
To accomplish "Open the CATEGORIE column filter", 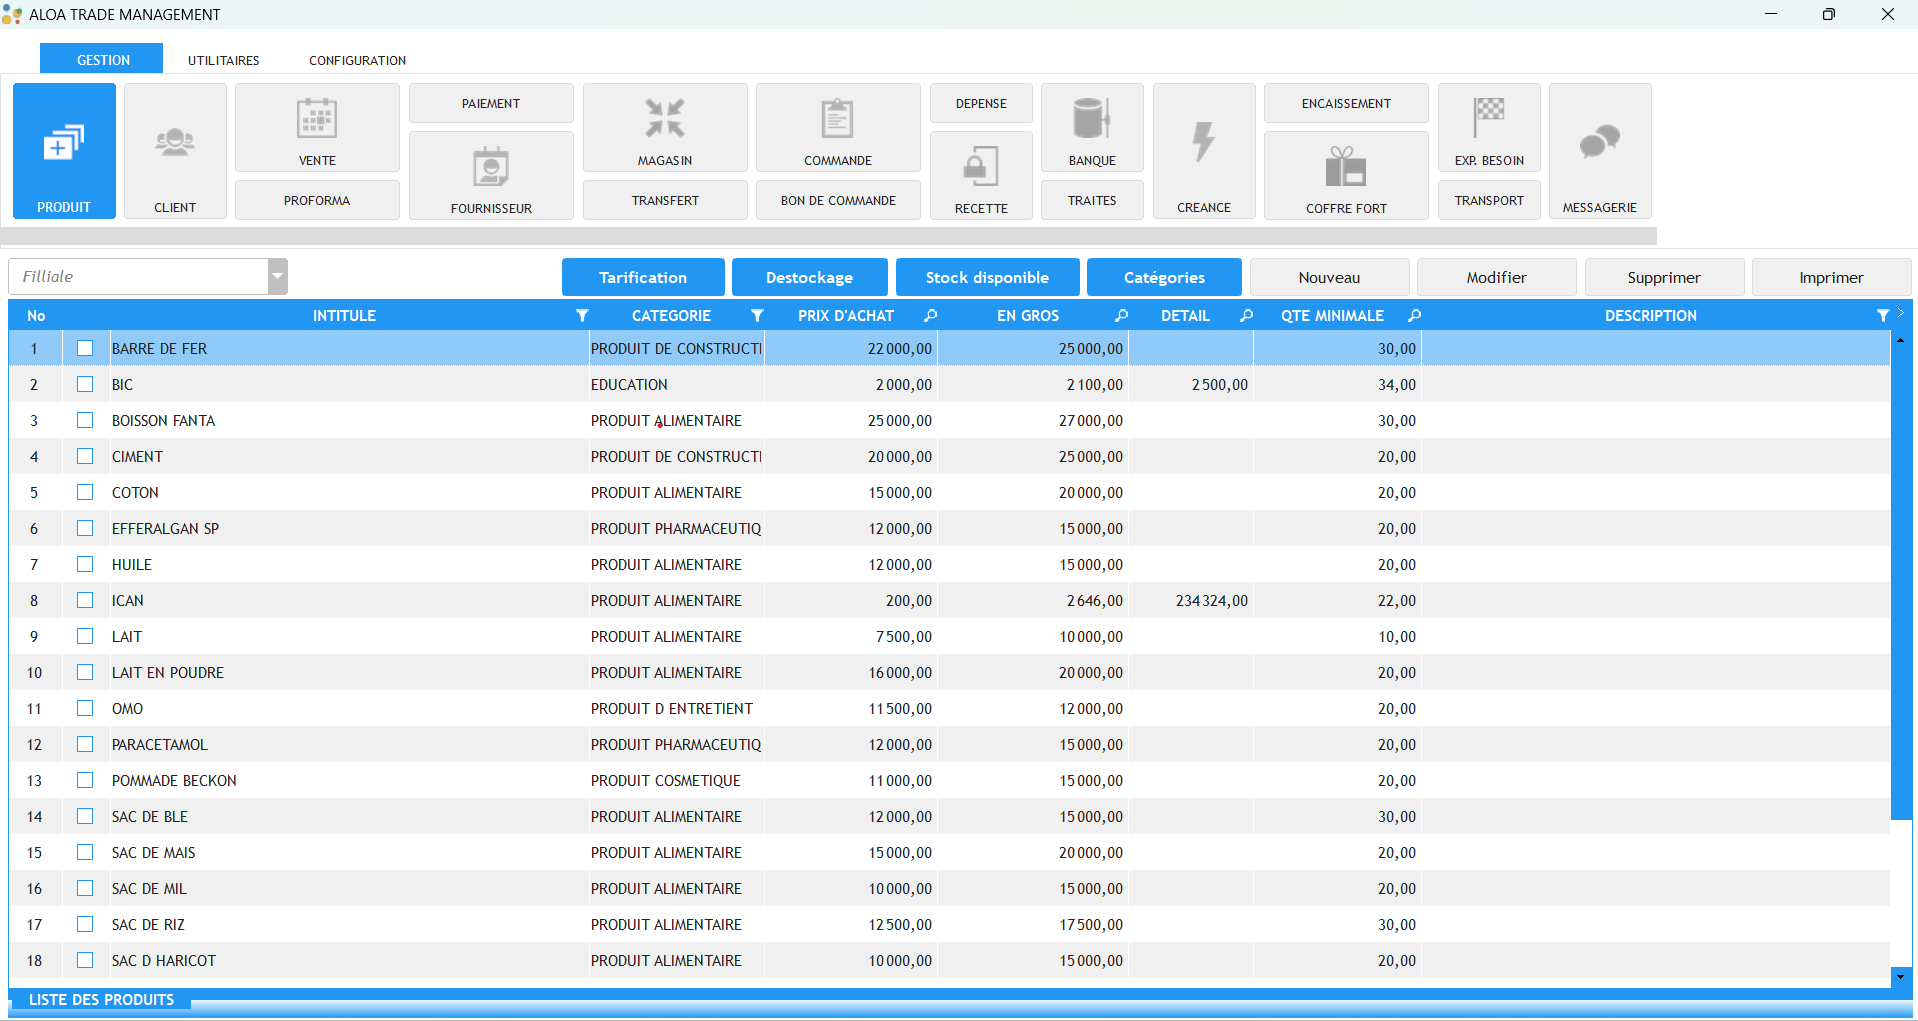I will (757, 316).
